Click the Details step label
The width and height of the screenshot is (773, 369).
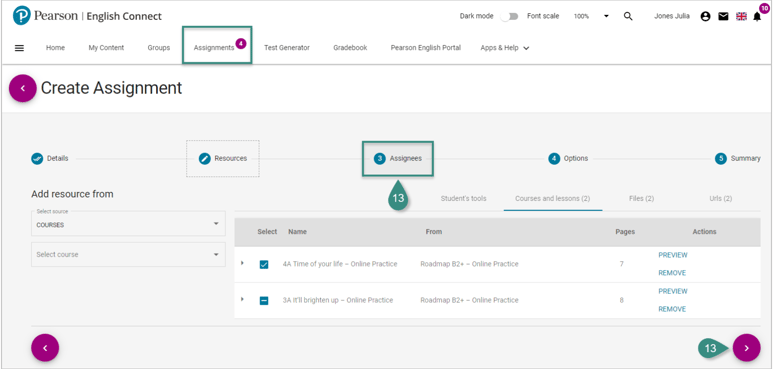(58, 159)
